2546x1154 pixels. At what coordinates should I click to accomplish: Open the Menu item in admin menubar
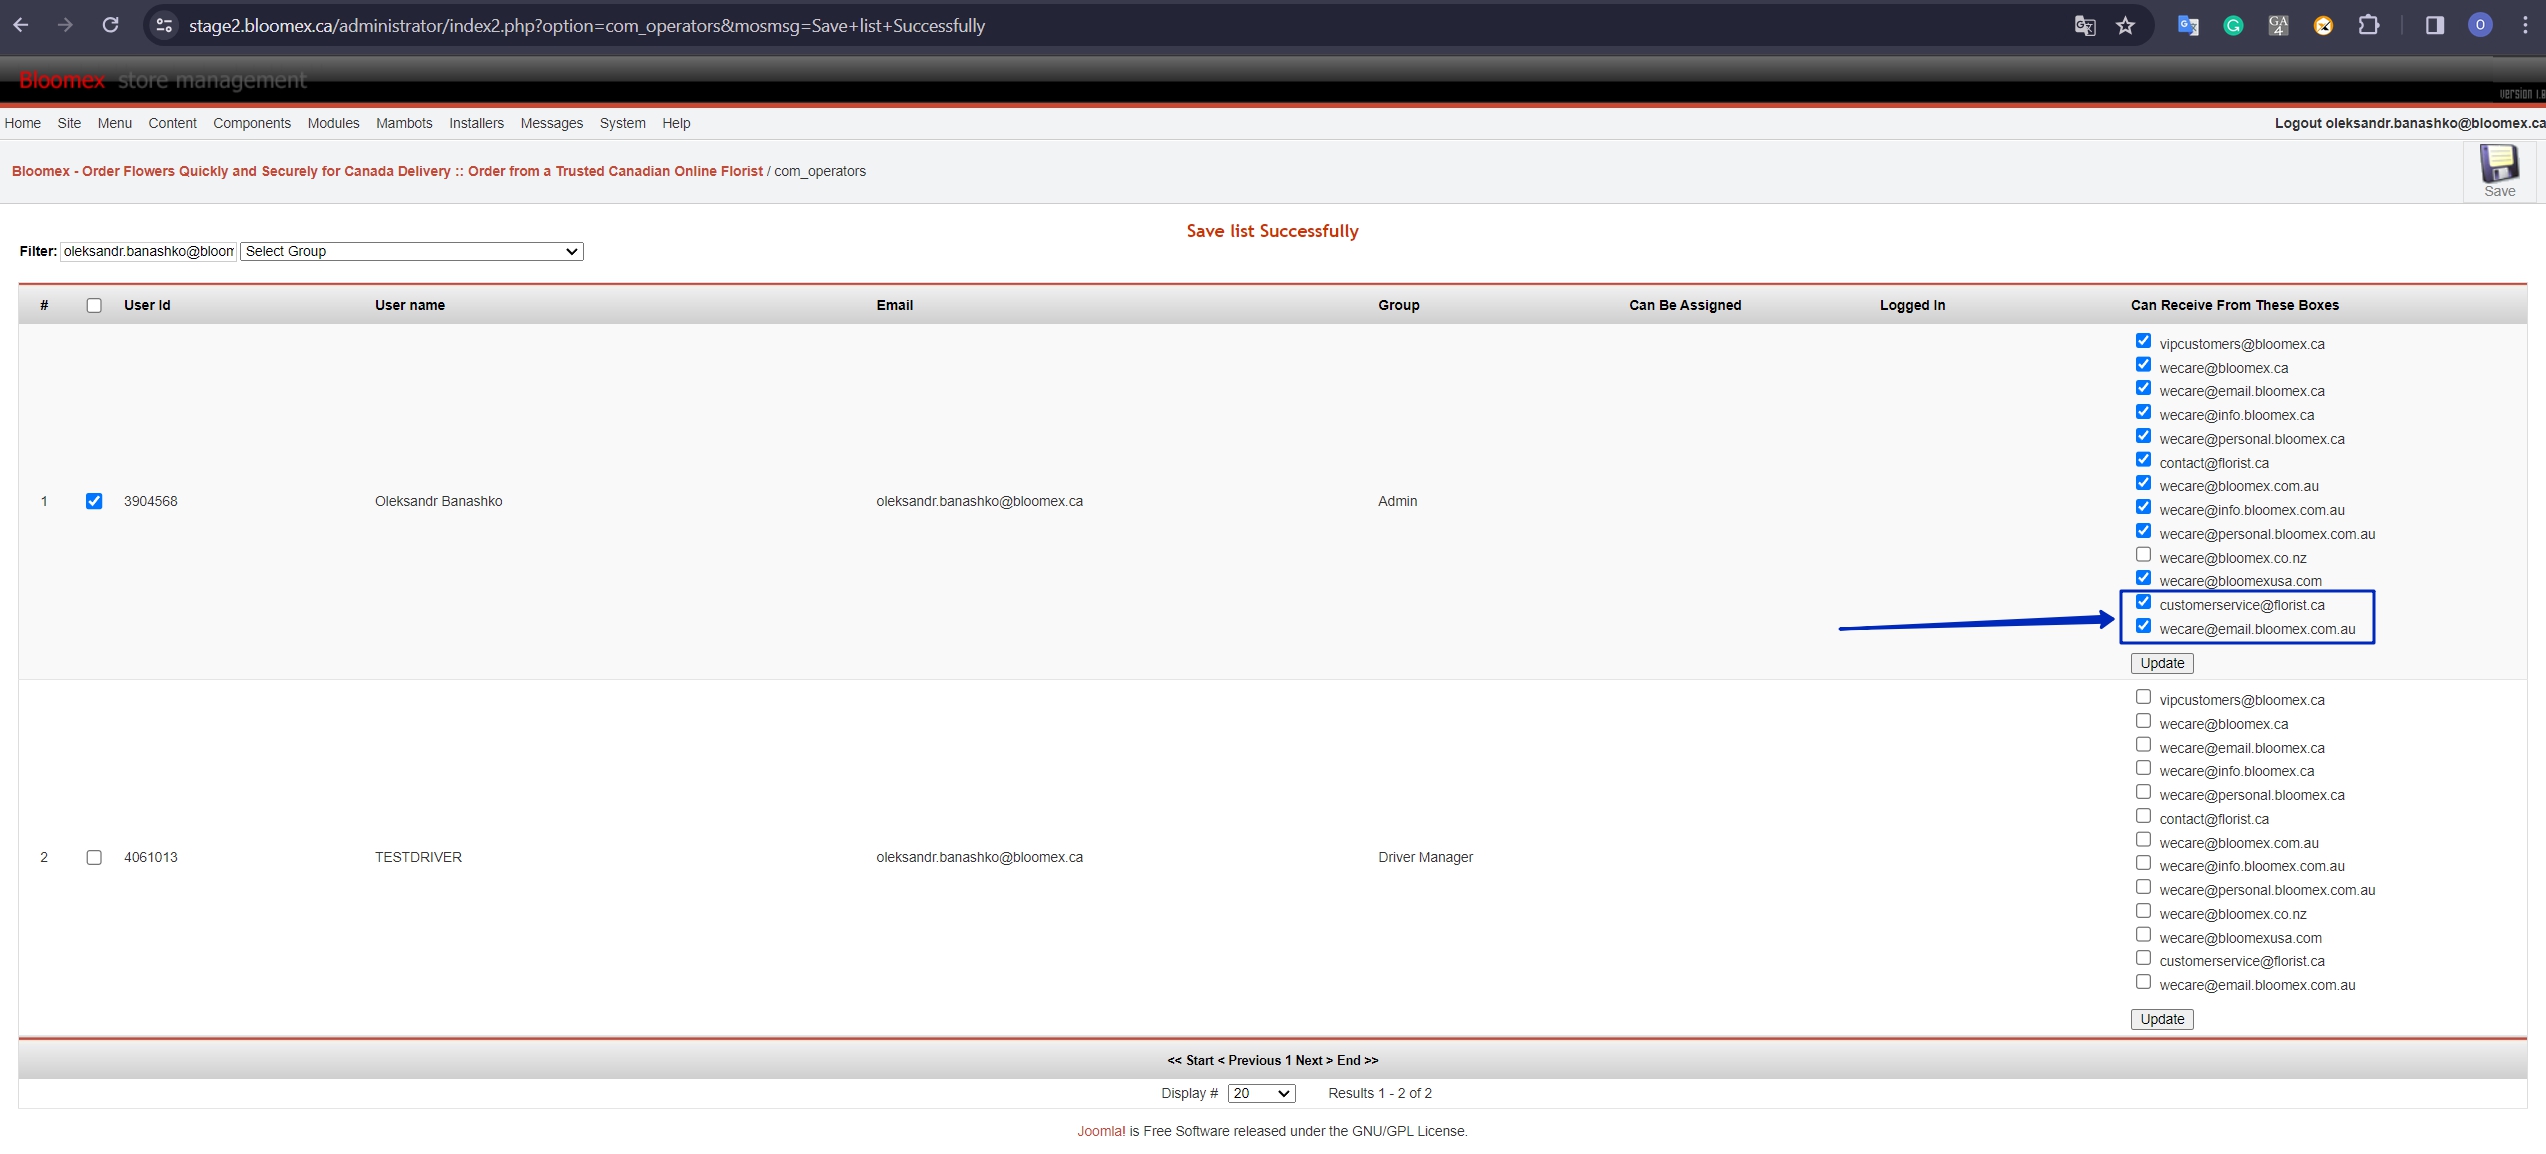(114, 123)
